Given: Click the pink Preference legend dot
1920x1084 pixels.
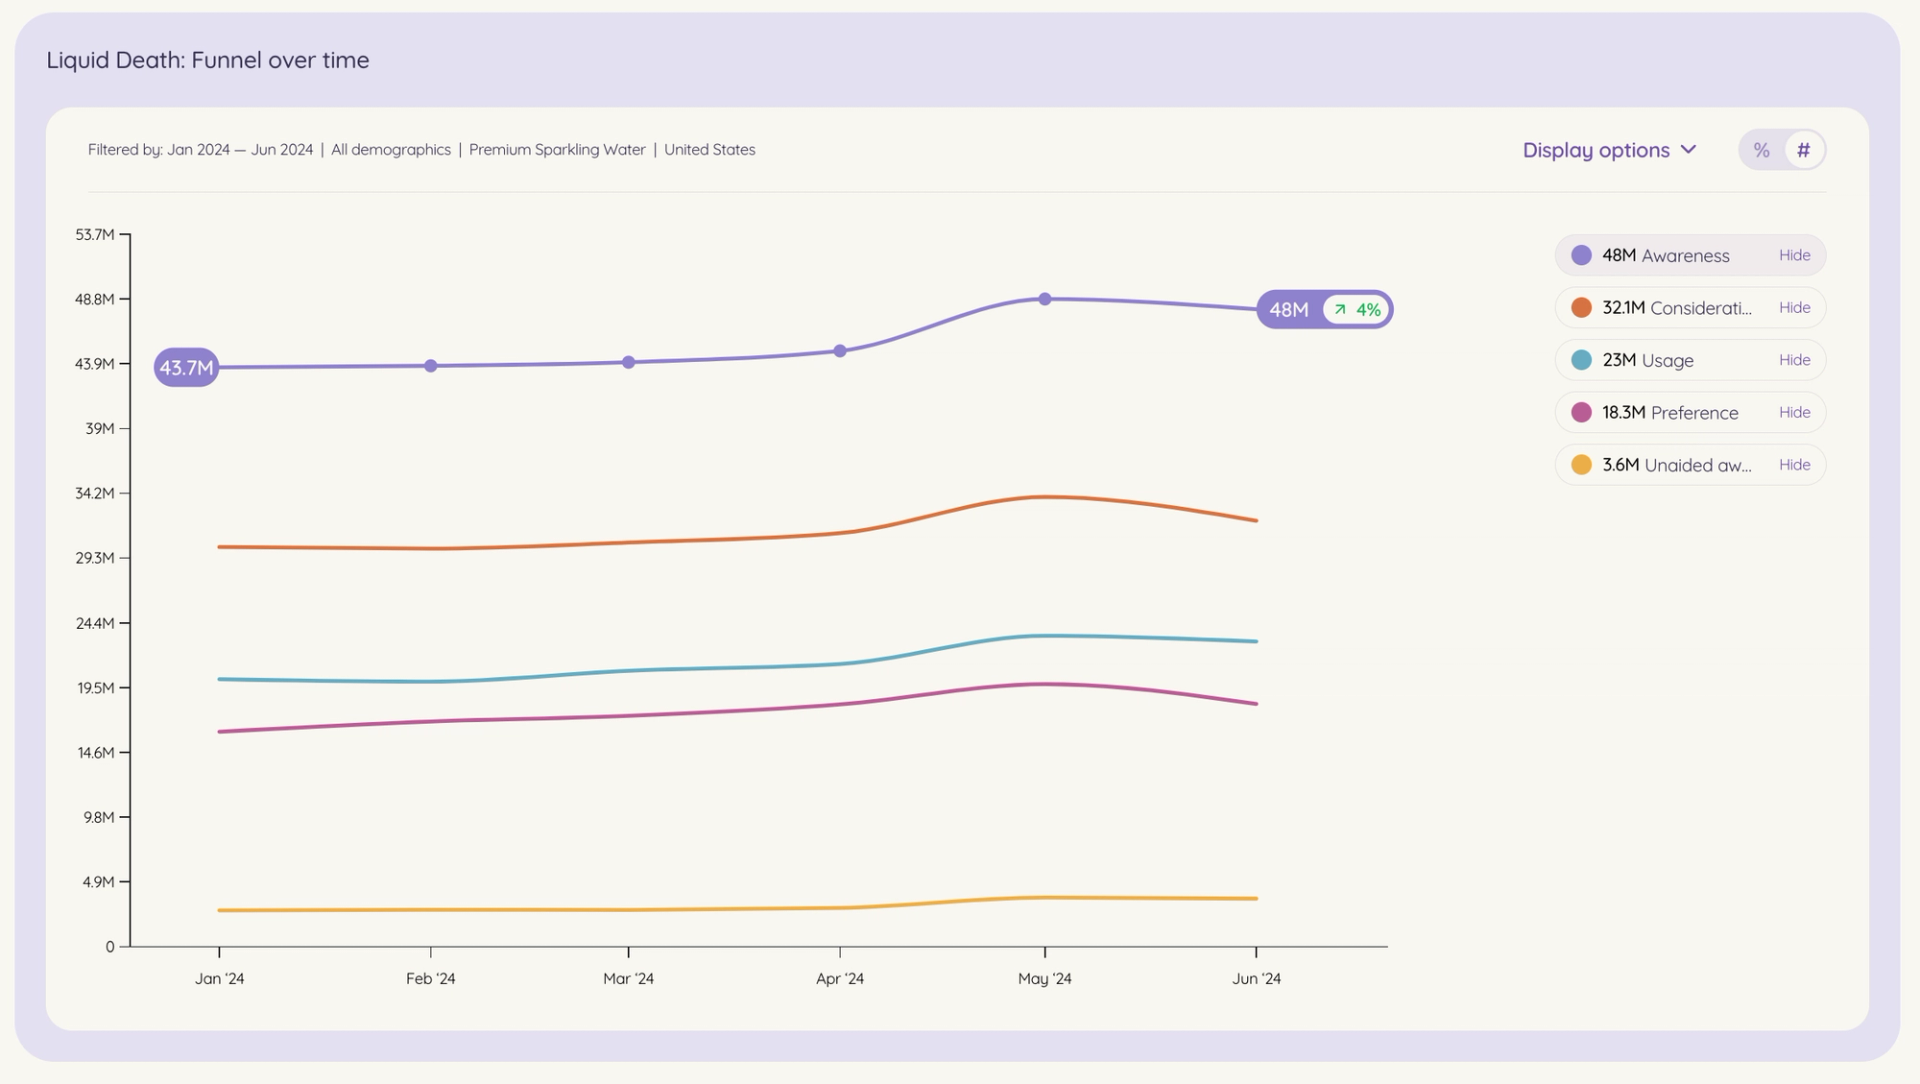Looking at the screenshot, I should 1581,412.
